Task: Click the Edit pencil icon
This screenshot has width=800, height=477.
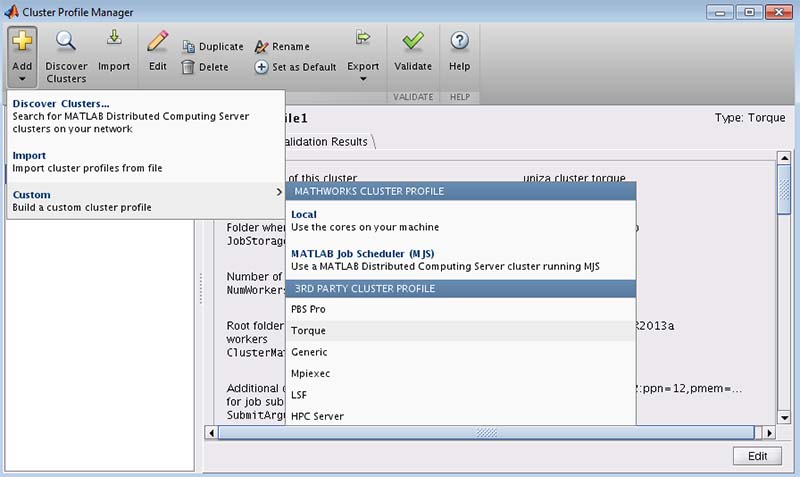Action: 157,42
